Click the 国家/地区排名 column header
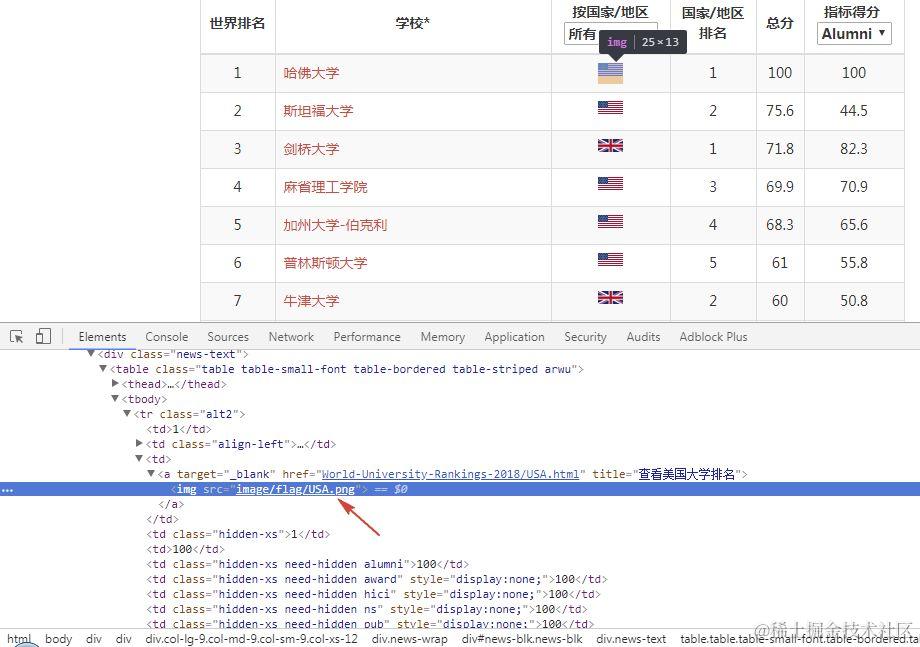920x647 pixels. pos(713,23)
